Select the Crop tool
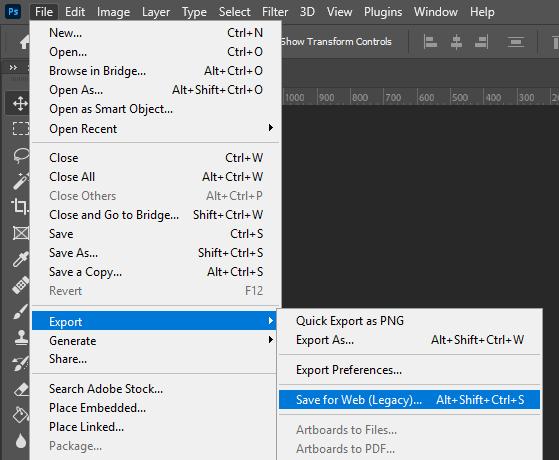Viewport: 559px width, 460px height. coord(20,206)
